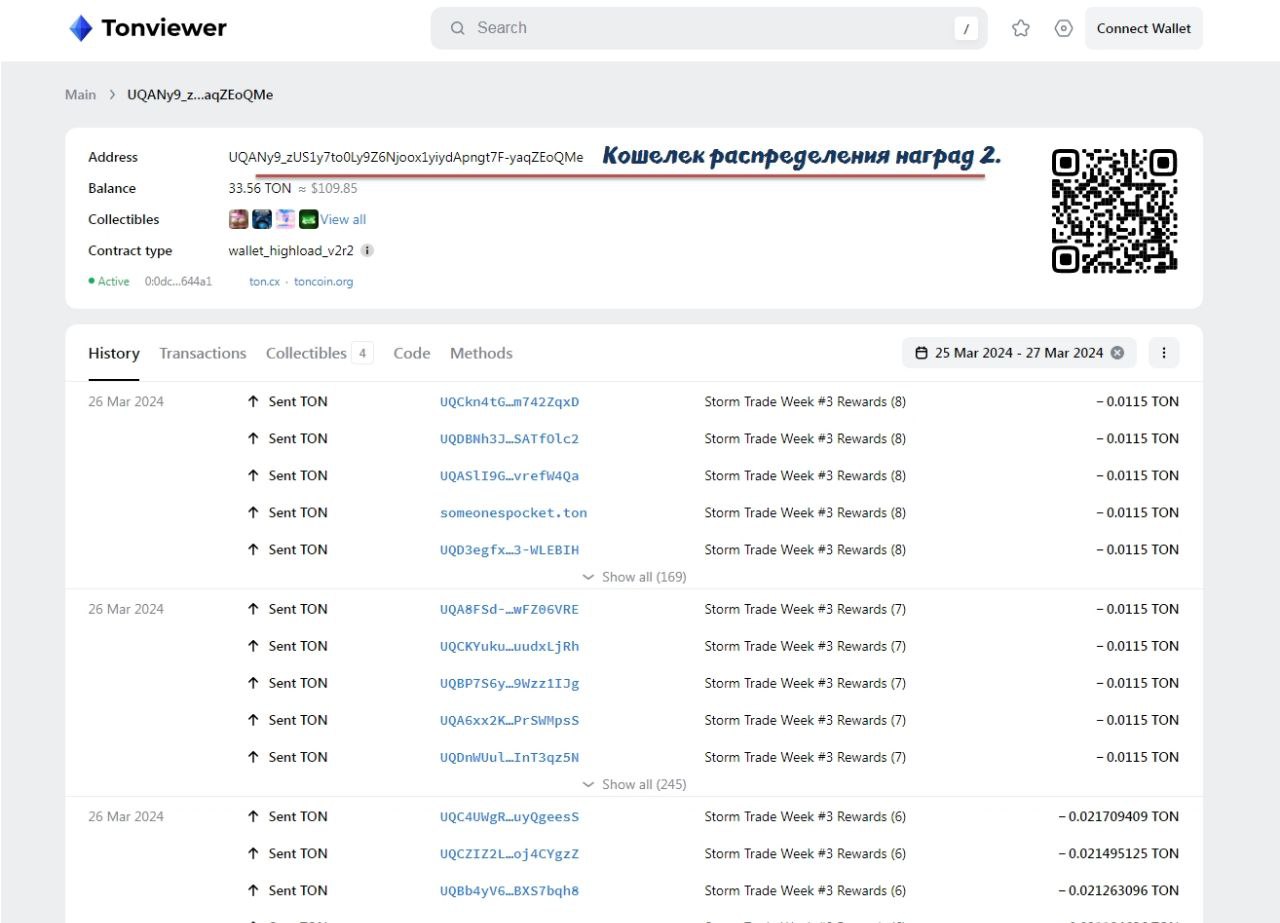Click the full wallet address text
This screenshot has width=1280, height=923.
tap(406, 157)
